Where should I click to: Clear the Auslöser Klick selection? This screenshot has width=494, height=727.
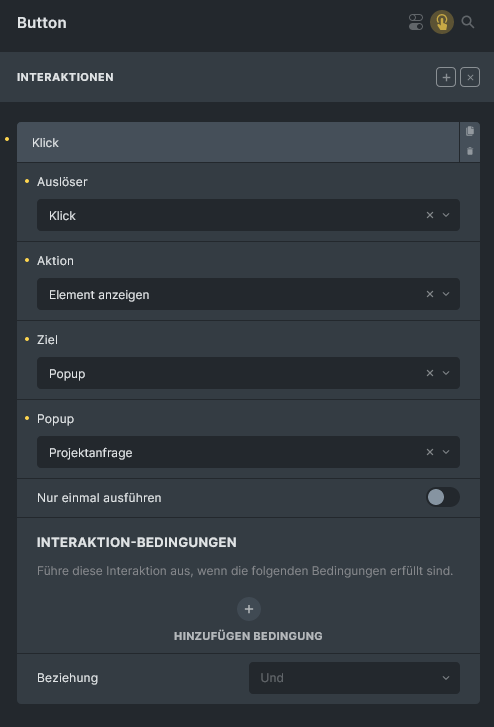click(x=430, y=215)
